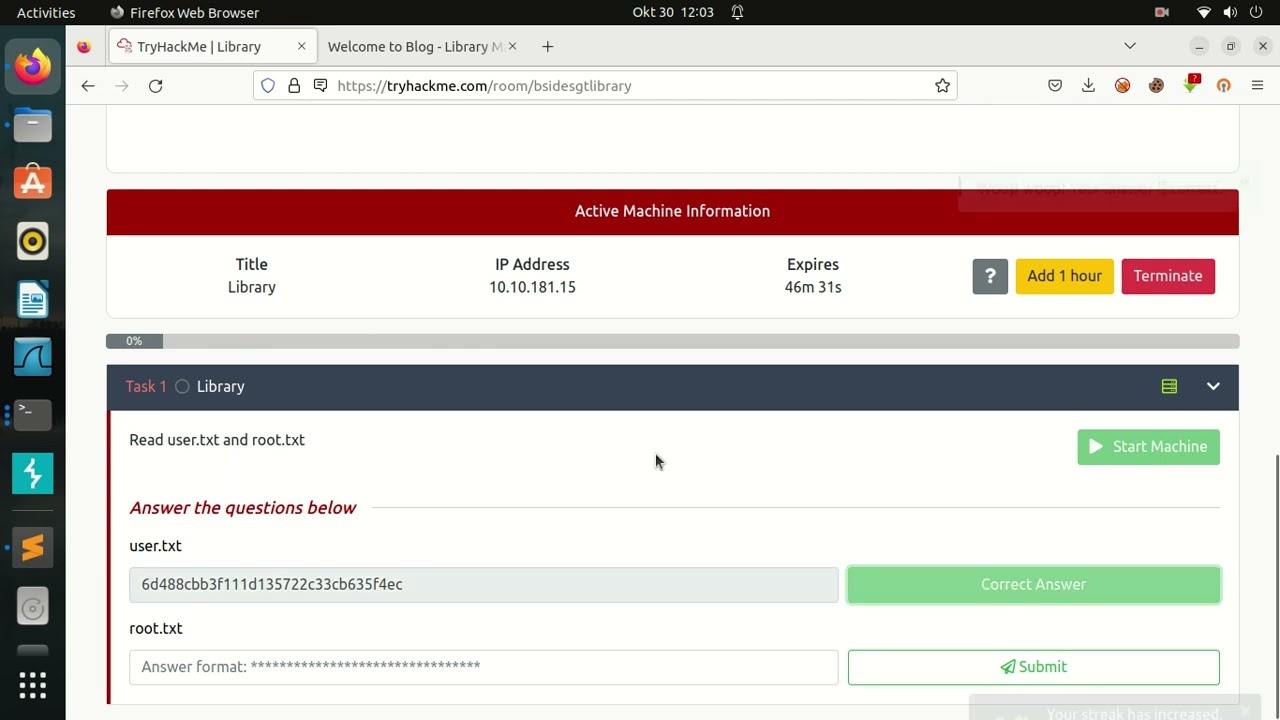
Task: Open the help question mark button
Action: pos(990,276)
